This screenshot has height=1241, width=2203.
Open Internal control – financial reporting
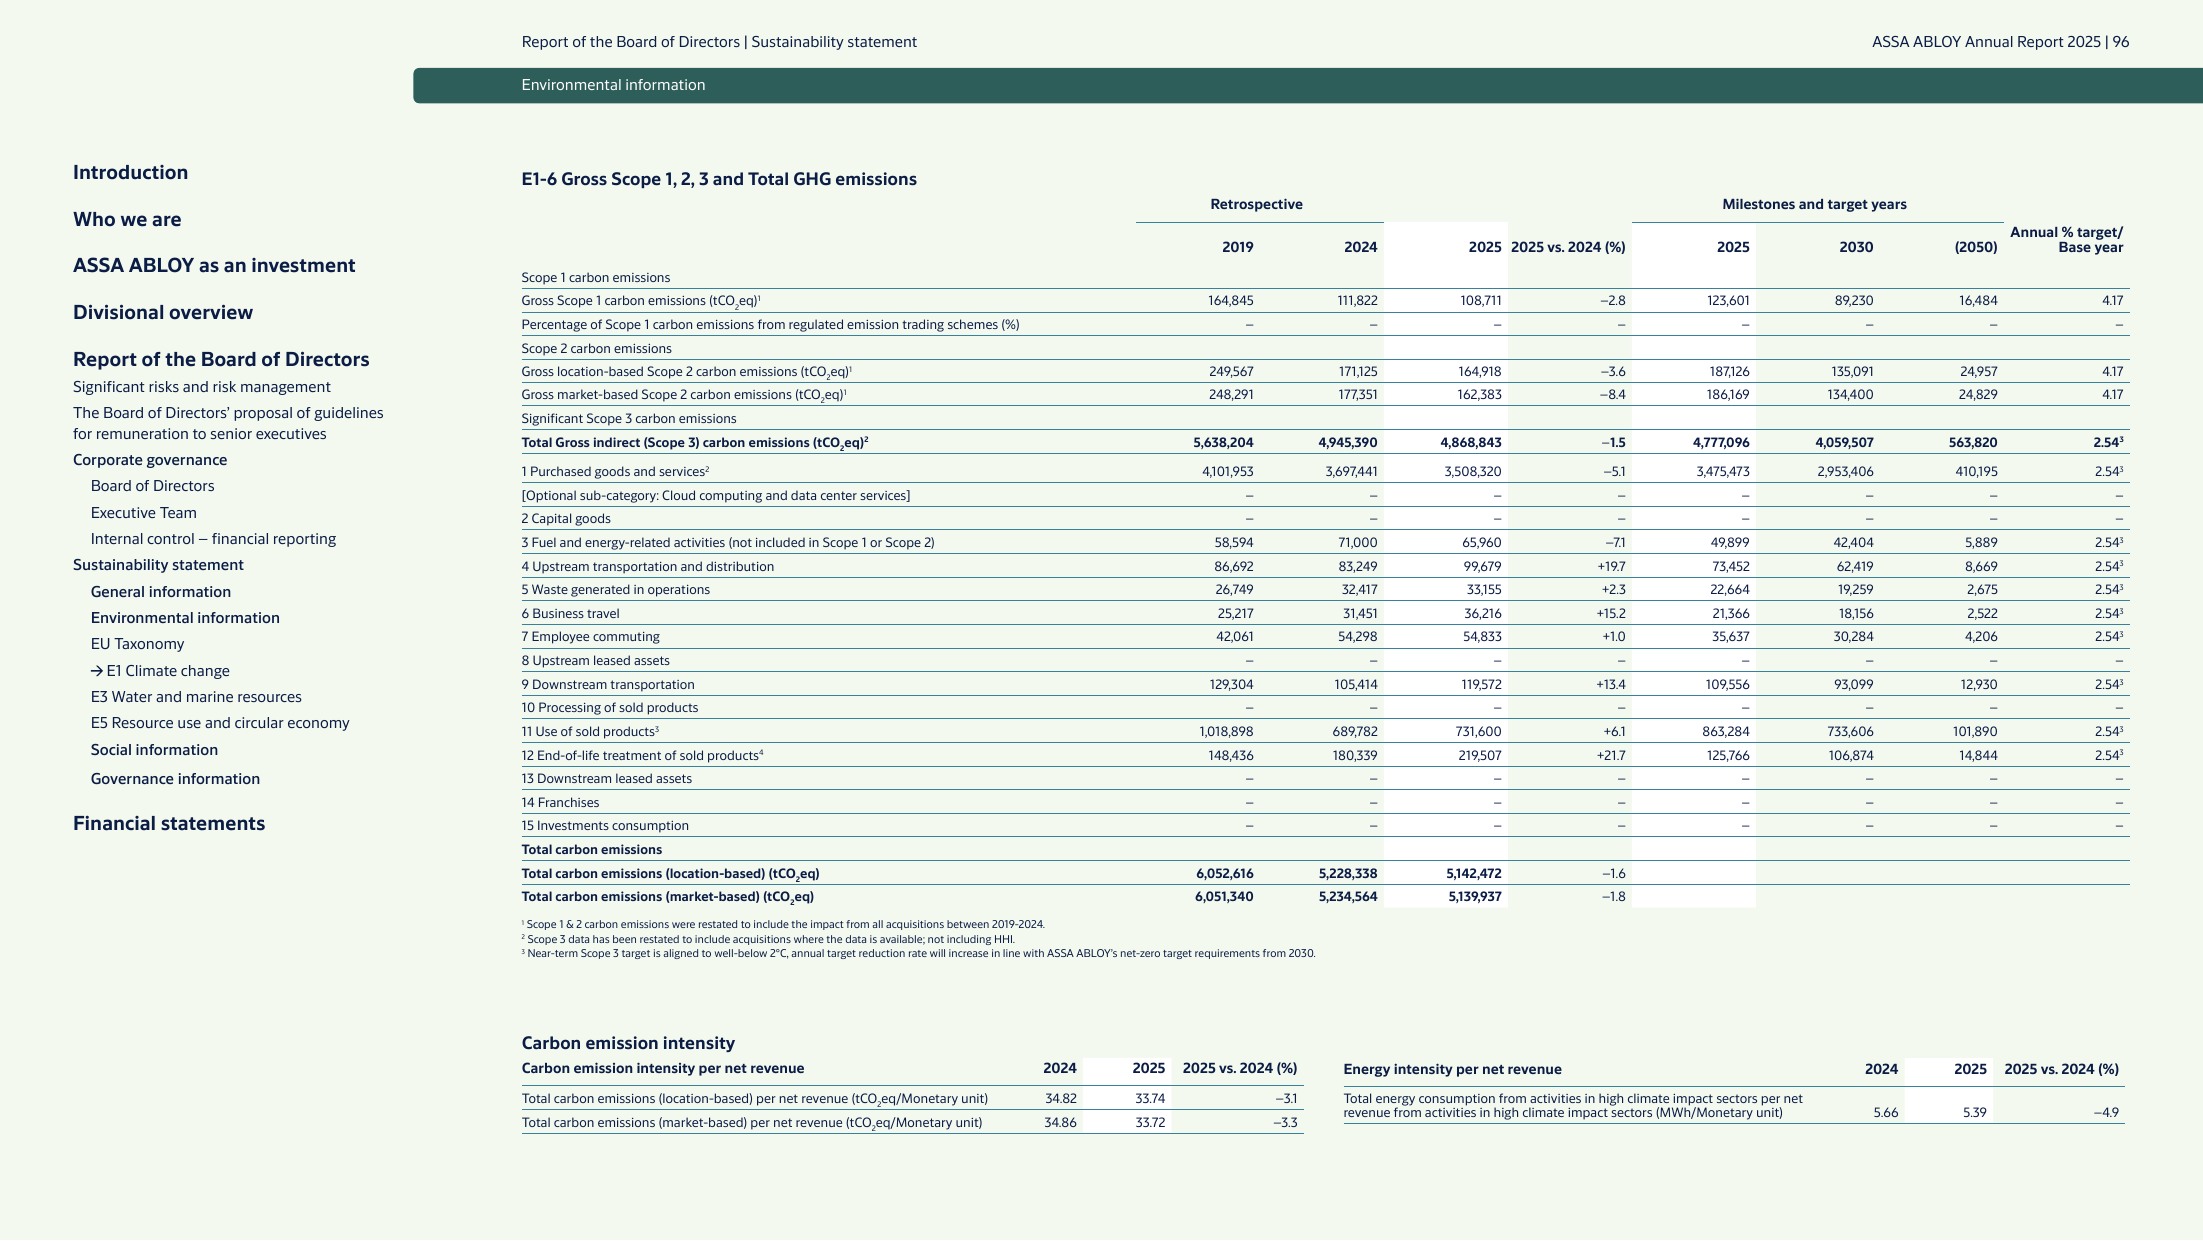pyautogui.click(x=214, y=539)
